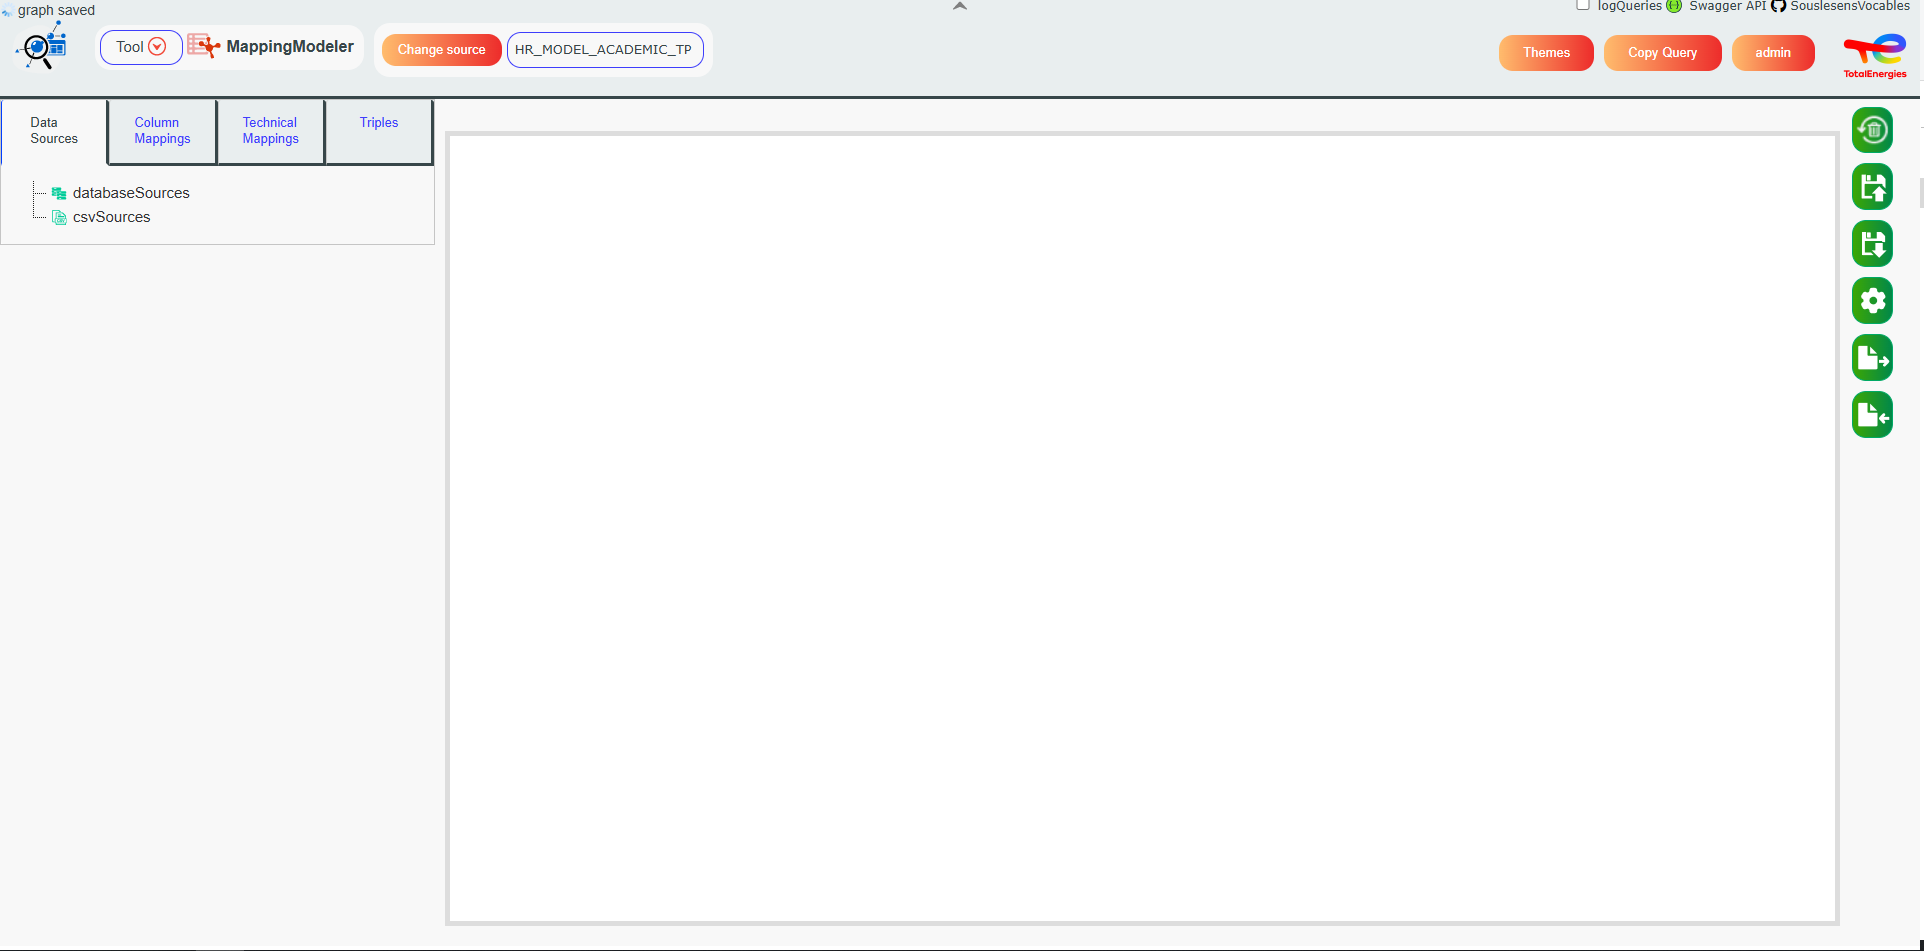1924x951 pixels.
Task: Click the green Swagger icon
Action: coord(1674,6)
